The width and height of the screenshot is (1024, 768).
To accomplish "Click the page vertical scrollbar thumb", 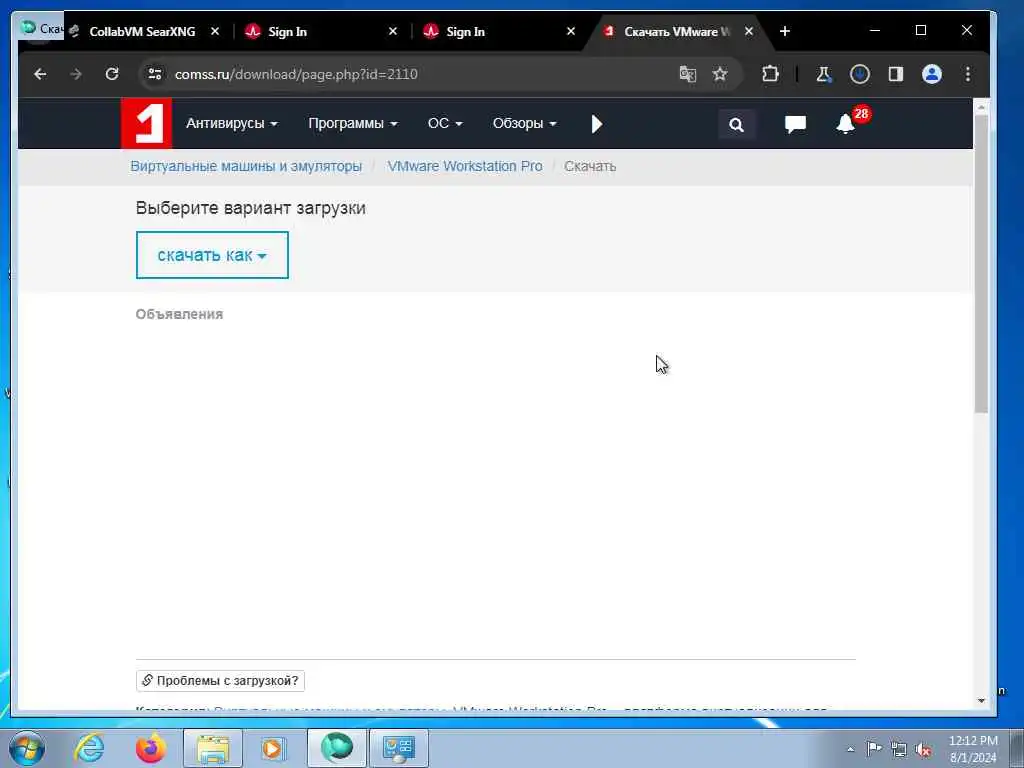I will (x=981, y=263).
